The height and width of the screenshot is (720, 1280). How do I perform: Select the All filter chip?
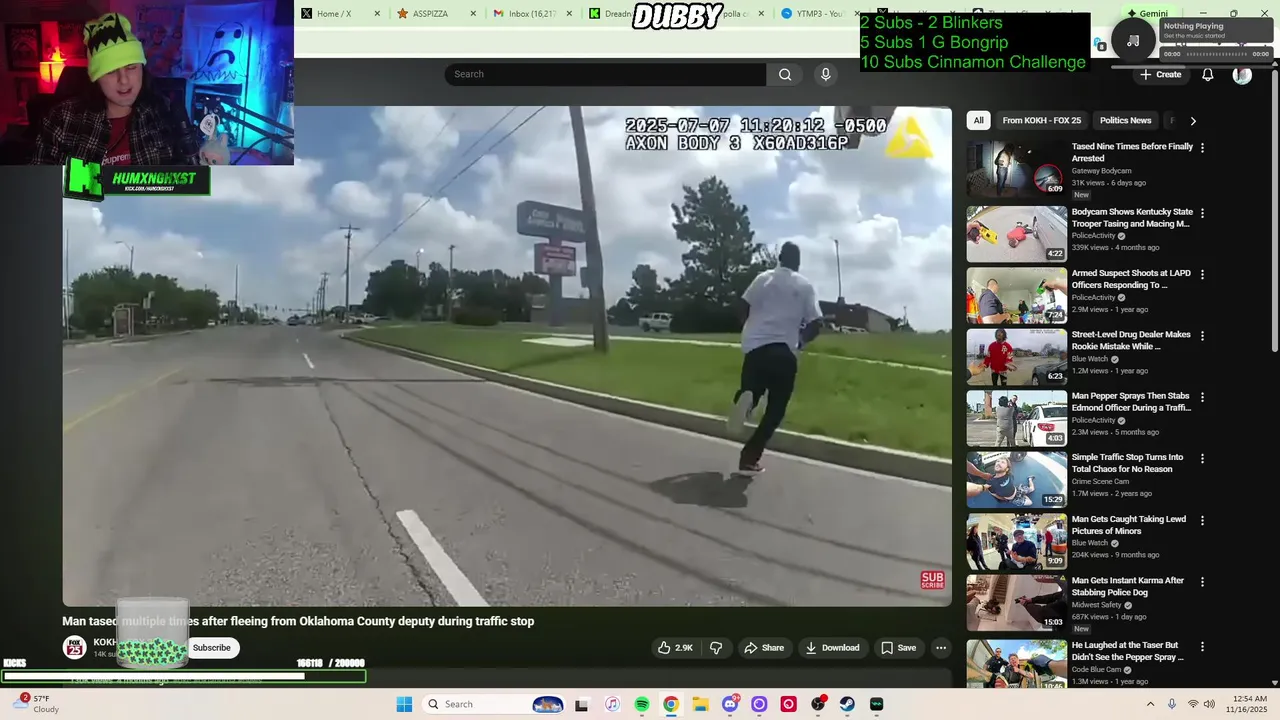click(x=978, y=120)
